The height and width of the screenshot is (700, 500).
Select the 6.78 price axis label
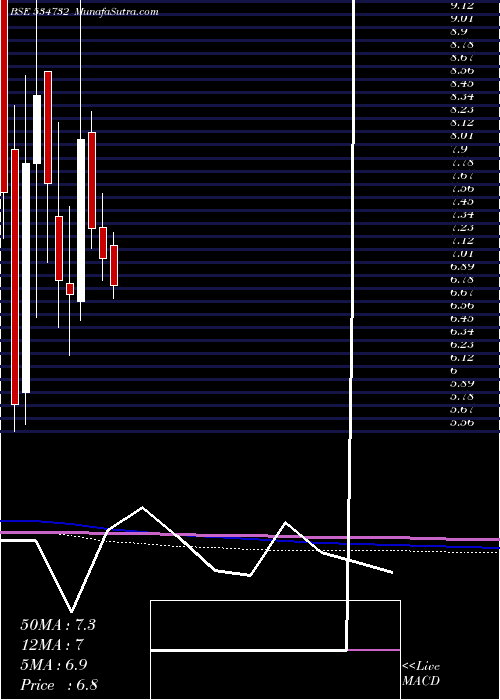click(x=462, y=280)
